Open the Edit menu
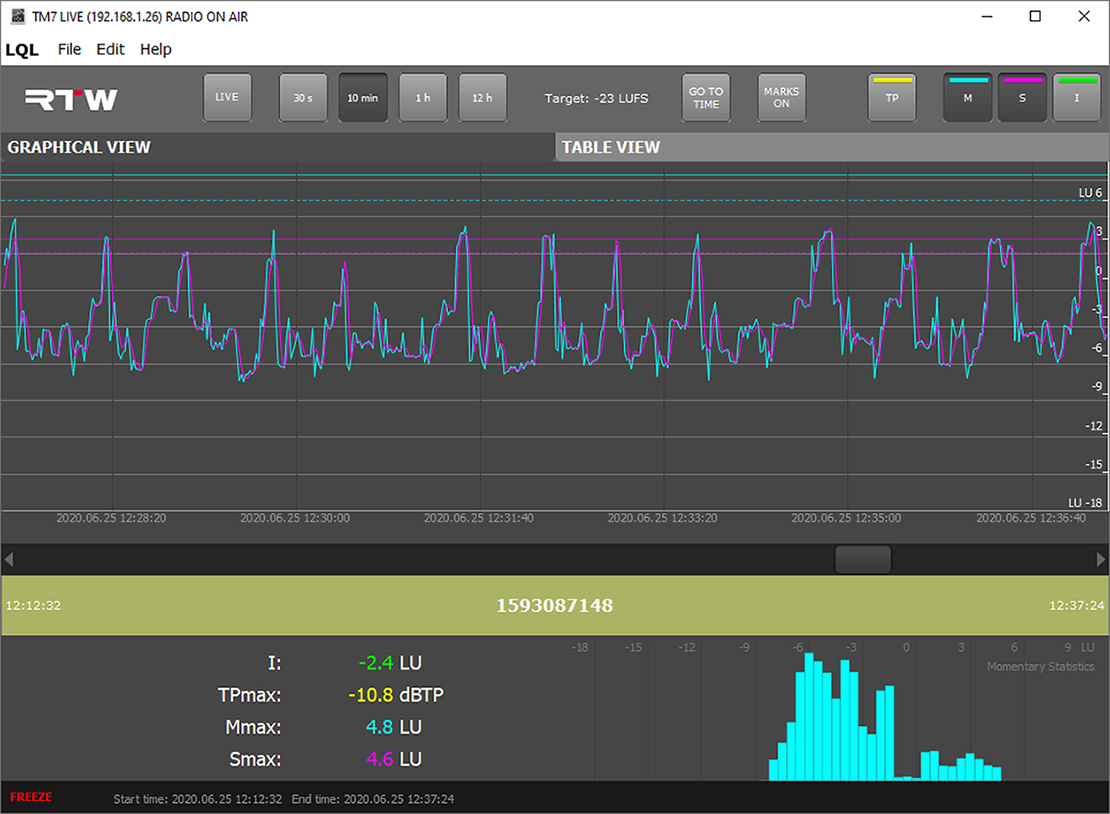1110x814 pixels. point(110,49)
